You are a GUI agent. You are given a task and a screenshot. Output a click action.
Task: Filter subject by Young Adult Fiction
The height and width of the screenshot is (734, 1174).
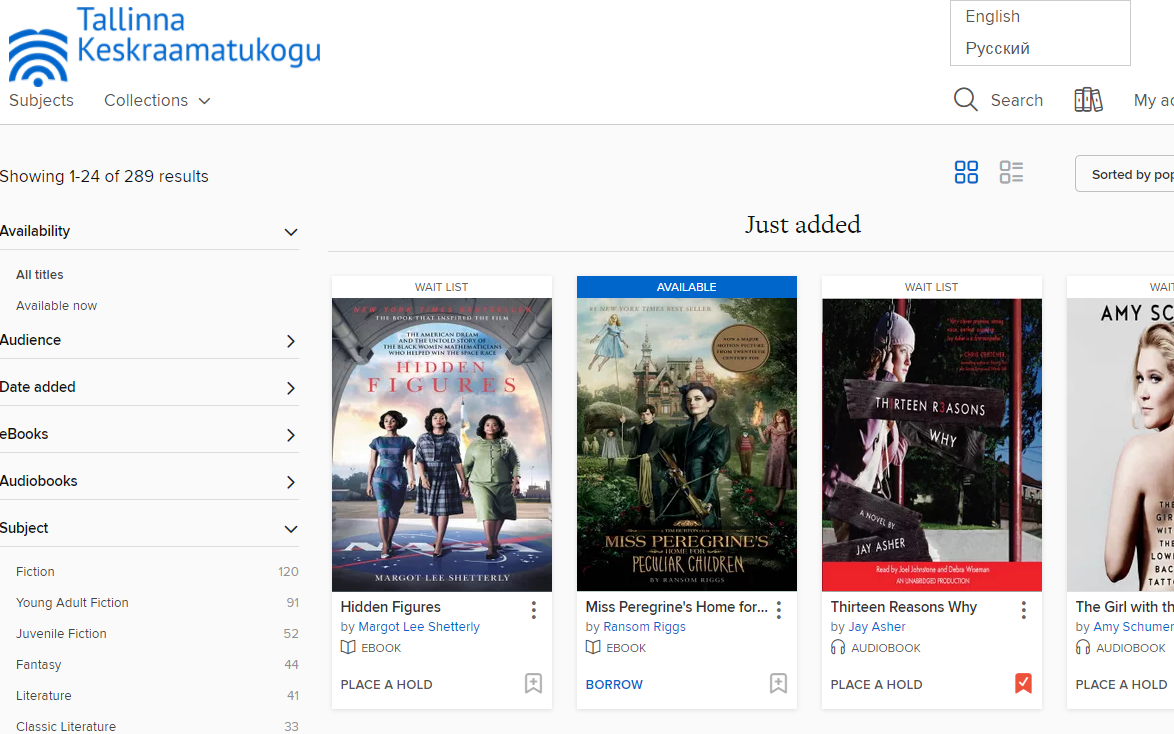tap(72, 603)
